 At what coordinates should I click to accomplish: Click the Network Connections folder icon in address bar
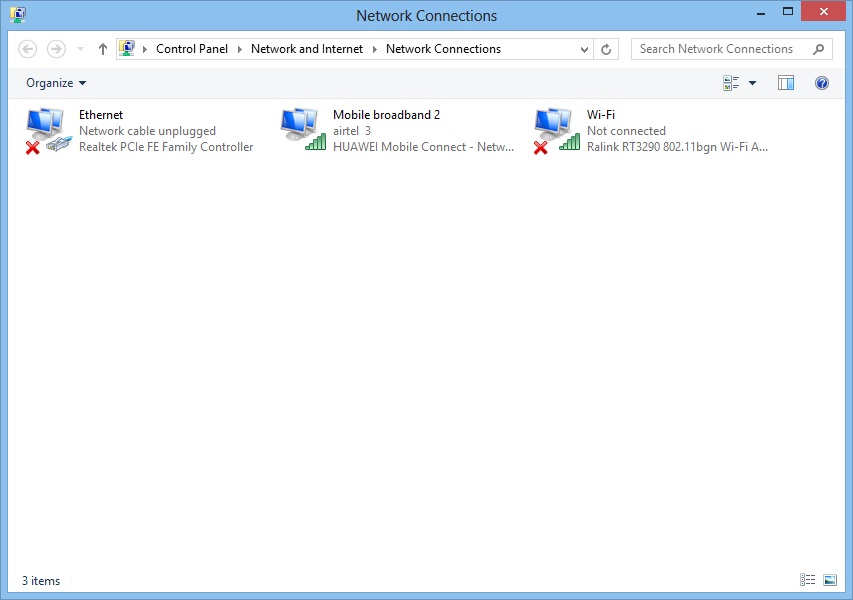[127, 48]
